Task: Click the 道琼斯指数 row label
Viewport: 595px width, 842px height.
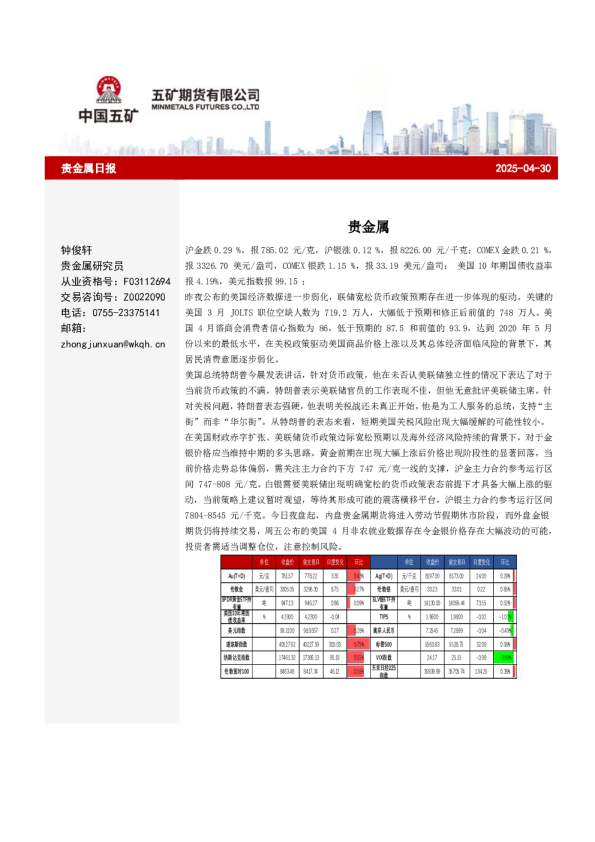Action: 236,644
